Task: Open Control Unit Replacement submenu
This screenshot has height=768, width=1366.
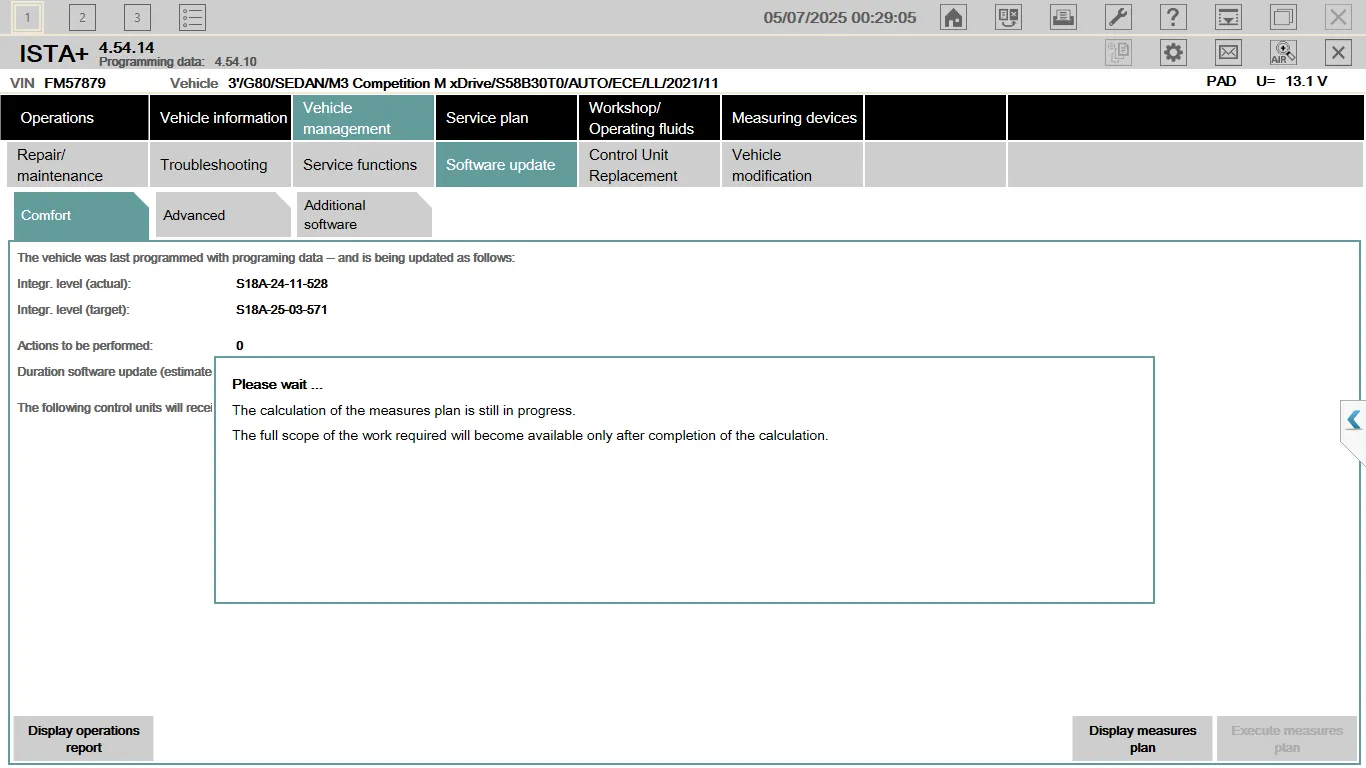Action: coord(650,165)
